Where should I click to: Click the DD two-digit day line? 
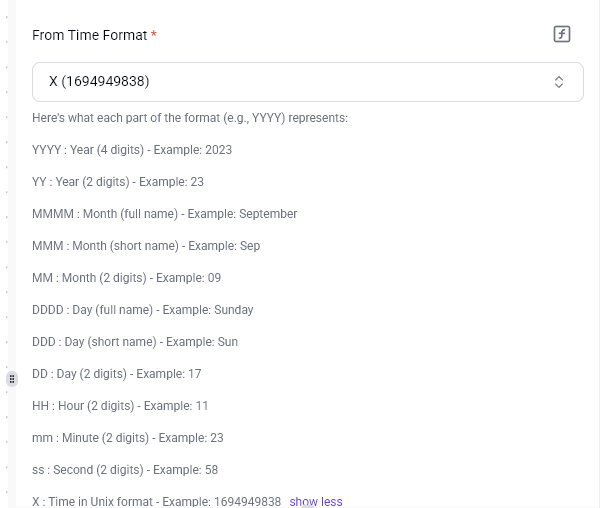(x=117, y=374)
